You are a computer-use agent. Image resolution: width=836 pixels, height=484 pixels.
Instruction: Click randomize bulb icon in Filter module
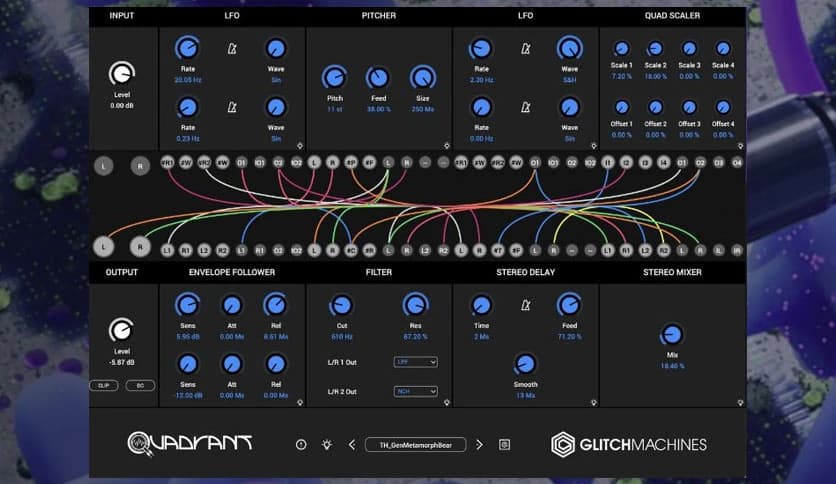click(447, 402)
